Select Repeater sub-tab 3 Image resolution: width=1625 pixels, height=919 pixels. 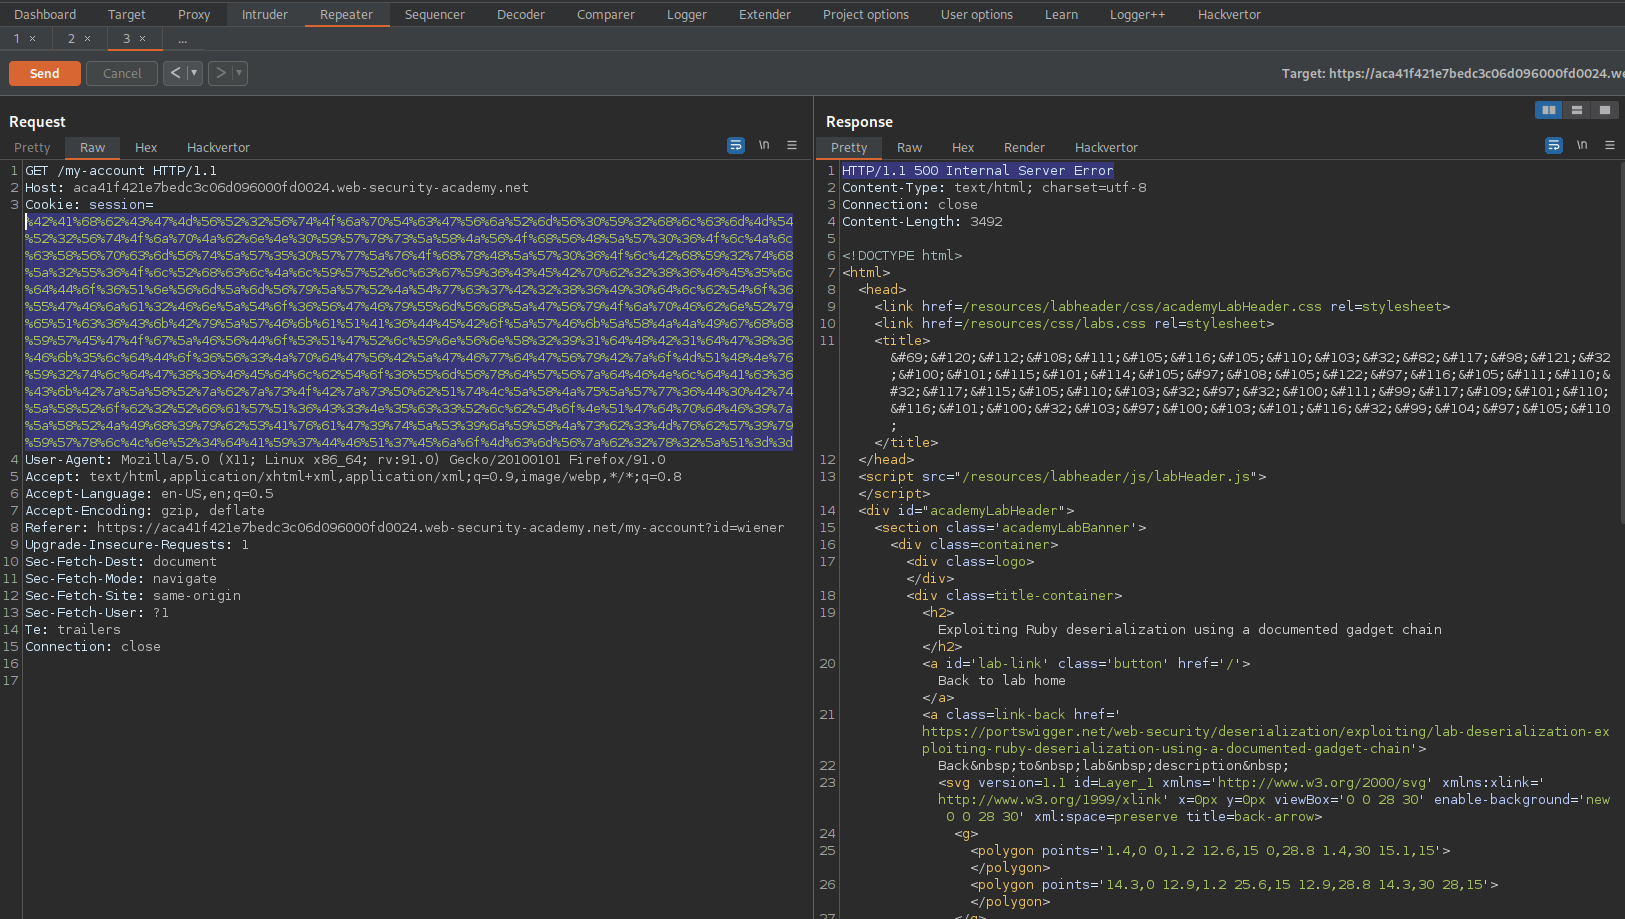[x=127, y=39]
